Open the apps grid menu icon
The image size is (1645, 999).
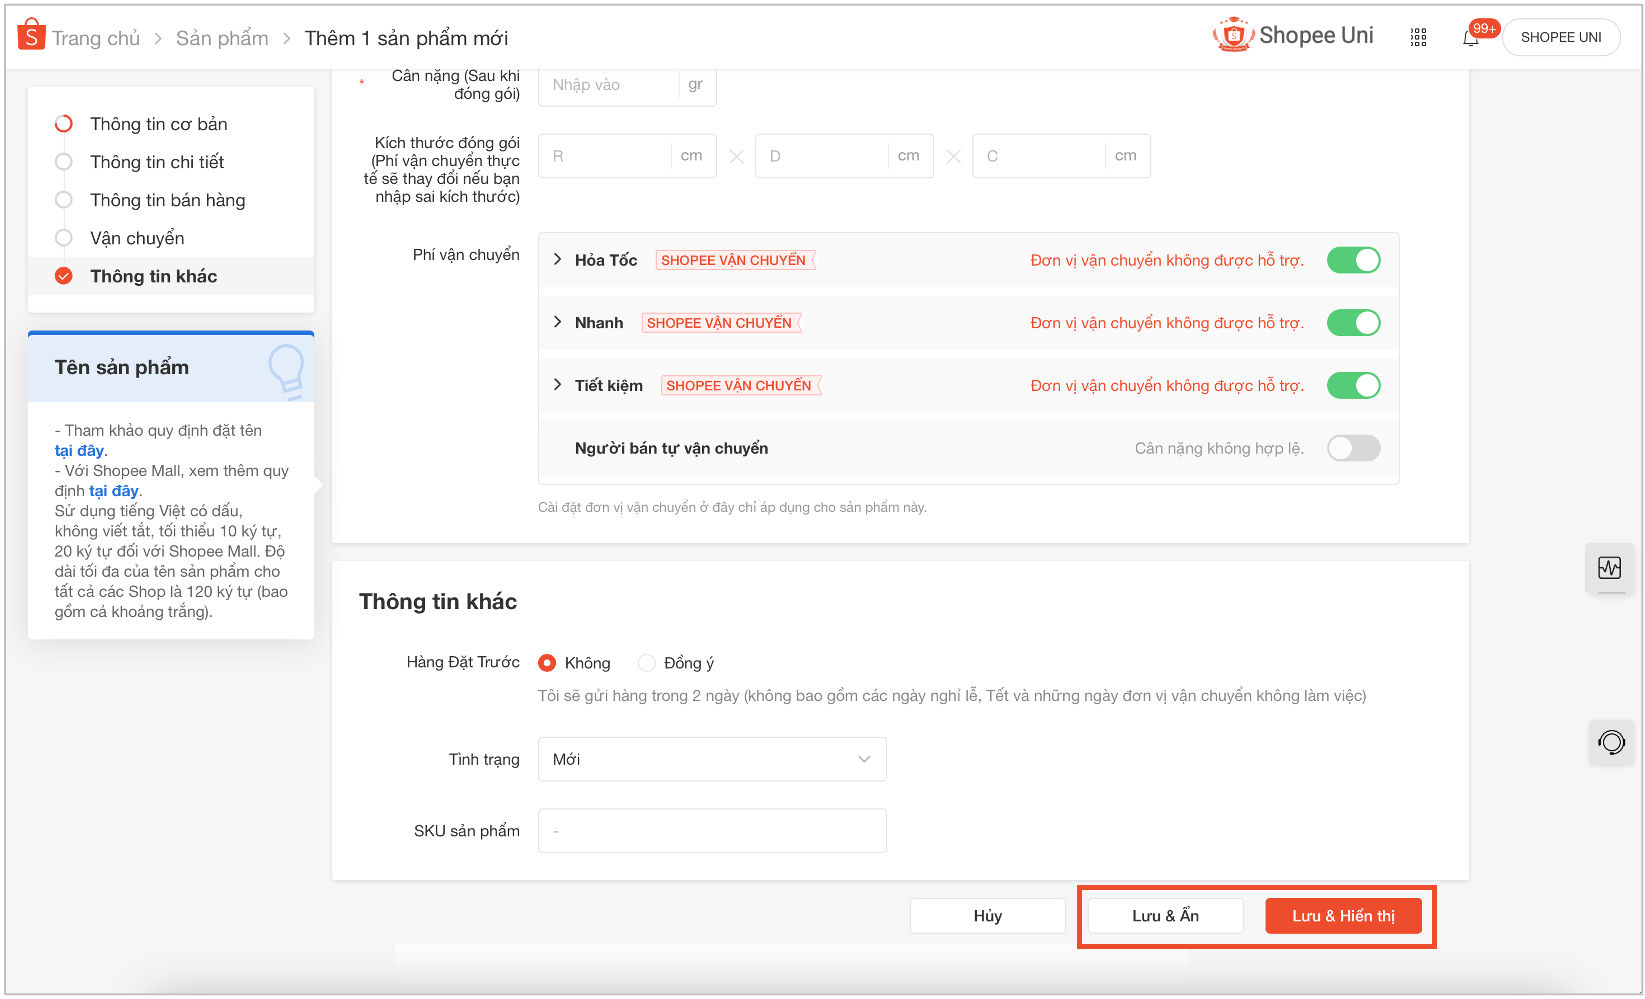[1418, 37]
